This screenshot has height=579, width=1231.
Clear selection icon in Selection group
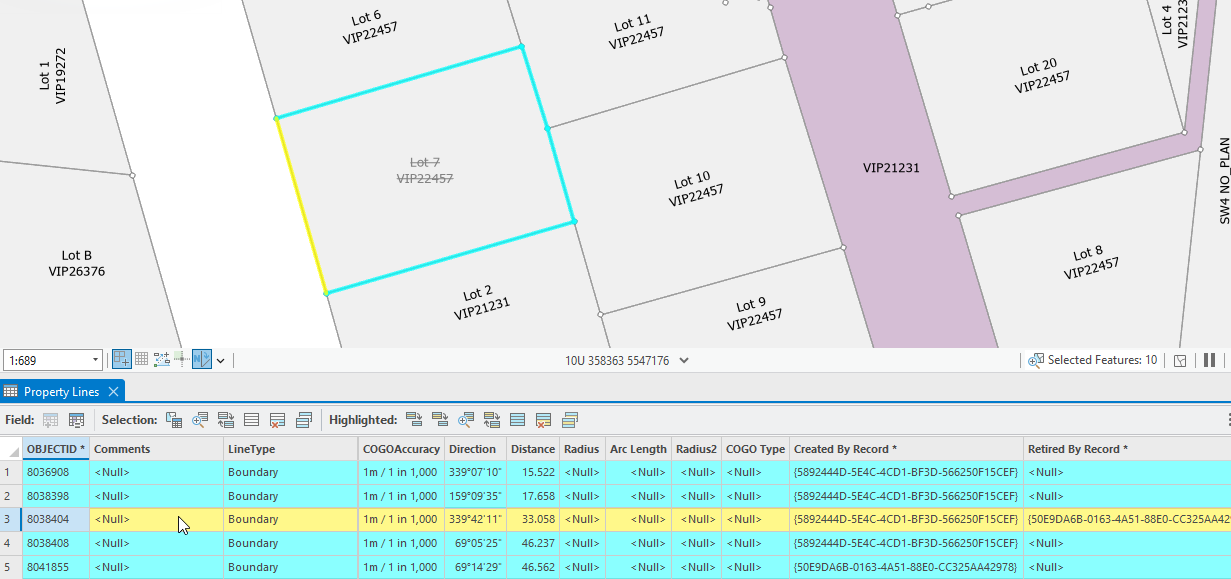pyautogui.click(x=252, y=420)
